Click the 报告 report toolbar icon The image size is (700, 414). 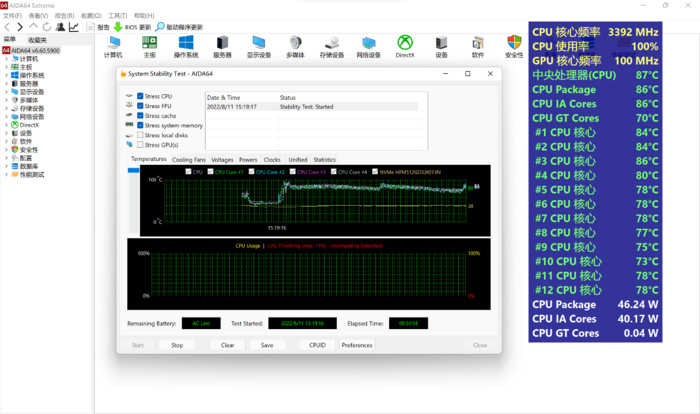coord(91,27)
